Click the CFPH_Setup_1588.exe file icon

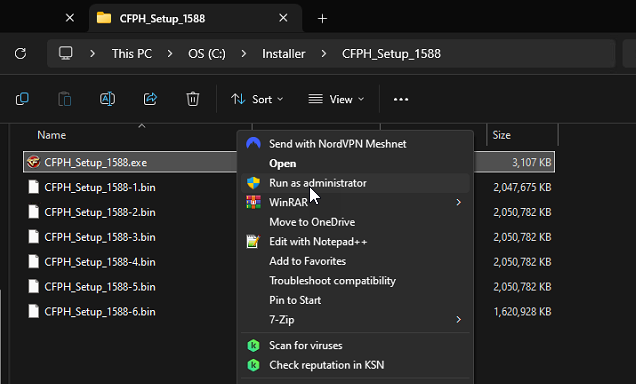(33, 162)
